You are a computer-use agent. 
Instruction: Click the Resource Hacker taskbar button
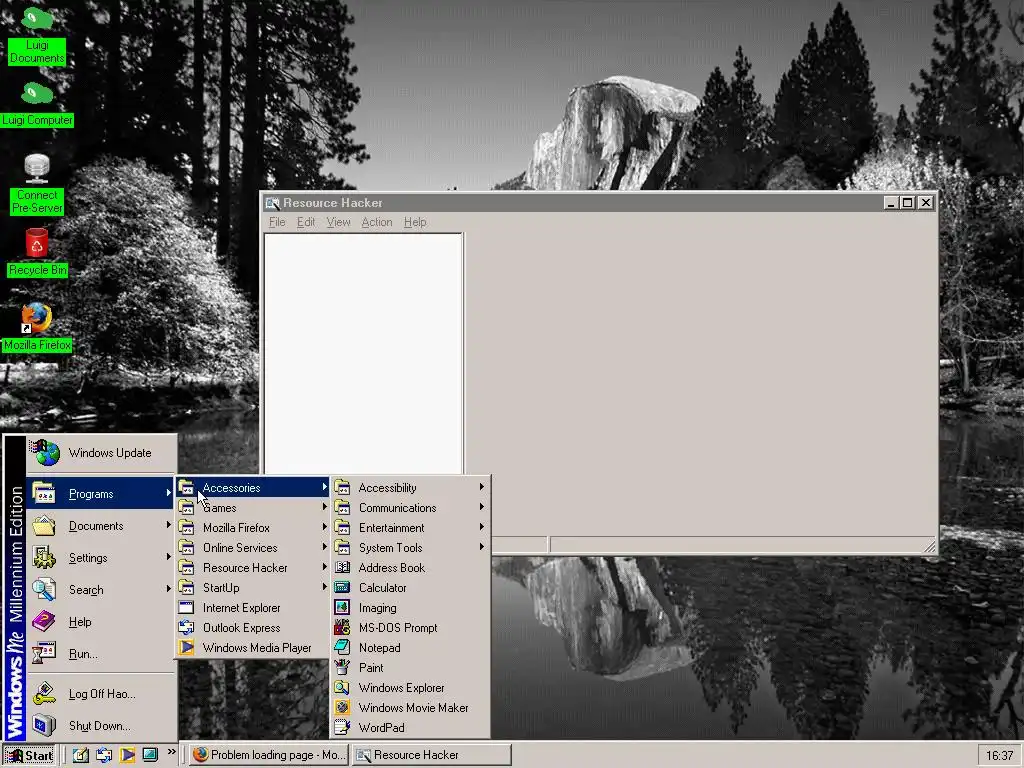click(x=432, y=755)
